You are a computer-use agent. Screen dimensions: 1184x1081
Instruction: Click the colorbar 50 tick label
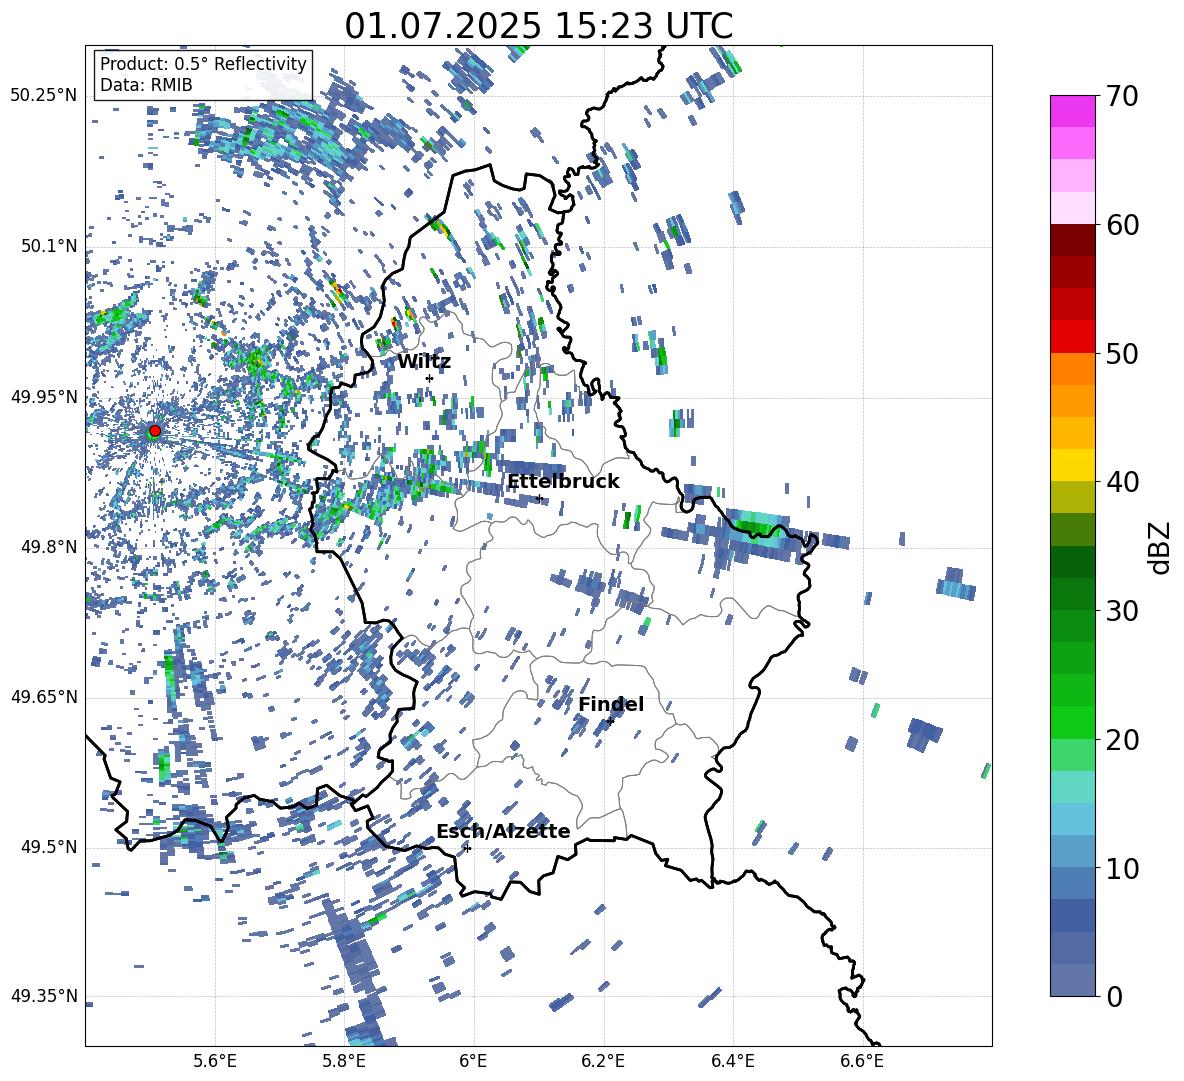pyautogui.click(x=1122, y=353)
